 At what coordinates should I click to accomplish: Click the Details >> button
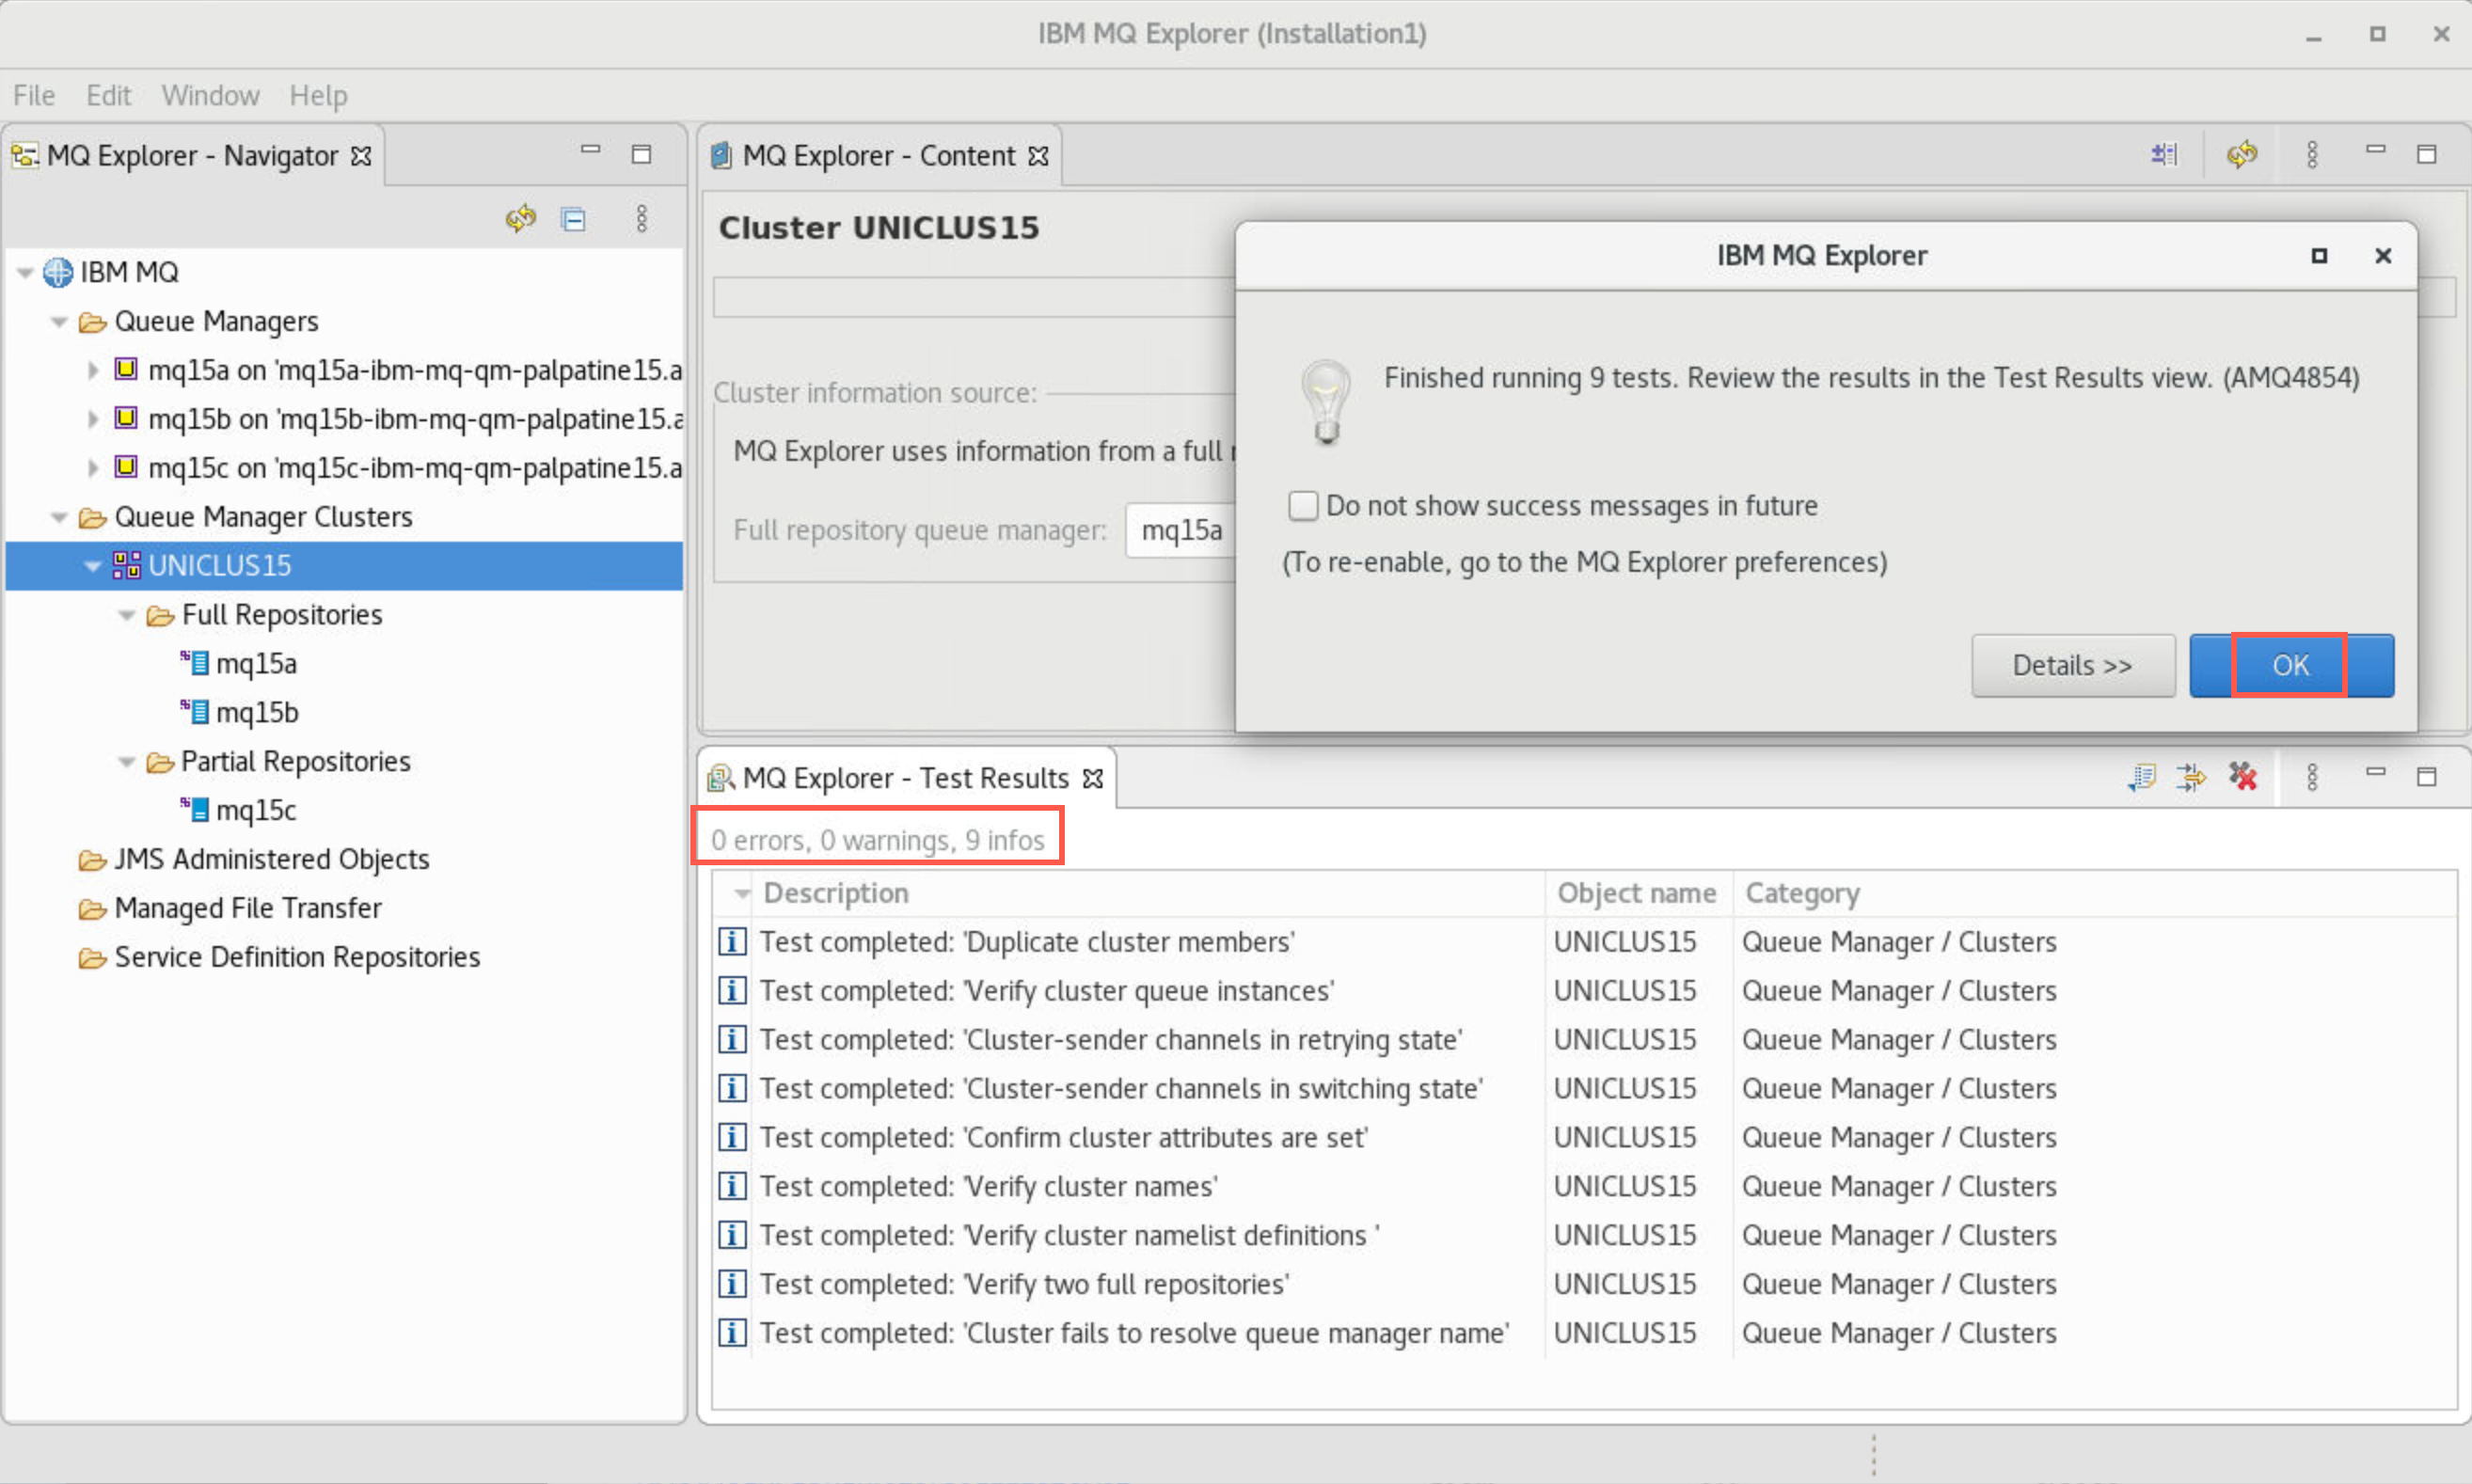pyautogui.click(x=2073, y=665)
